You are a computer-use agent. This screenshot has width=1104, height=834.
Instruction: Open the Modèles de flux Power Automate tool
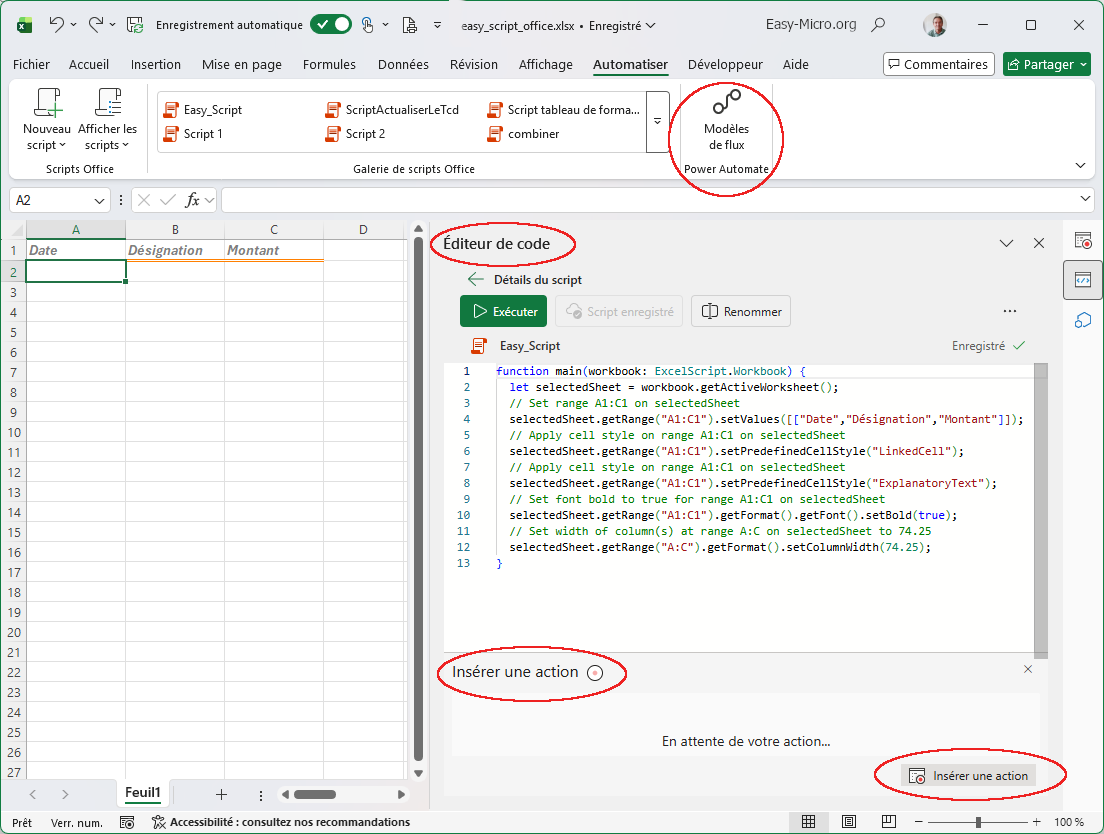(725, 122)
